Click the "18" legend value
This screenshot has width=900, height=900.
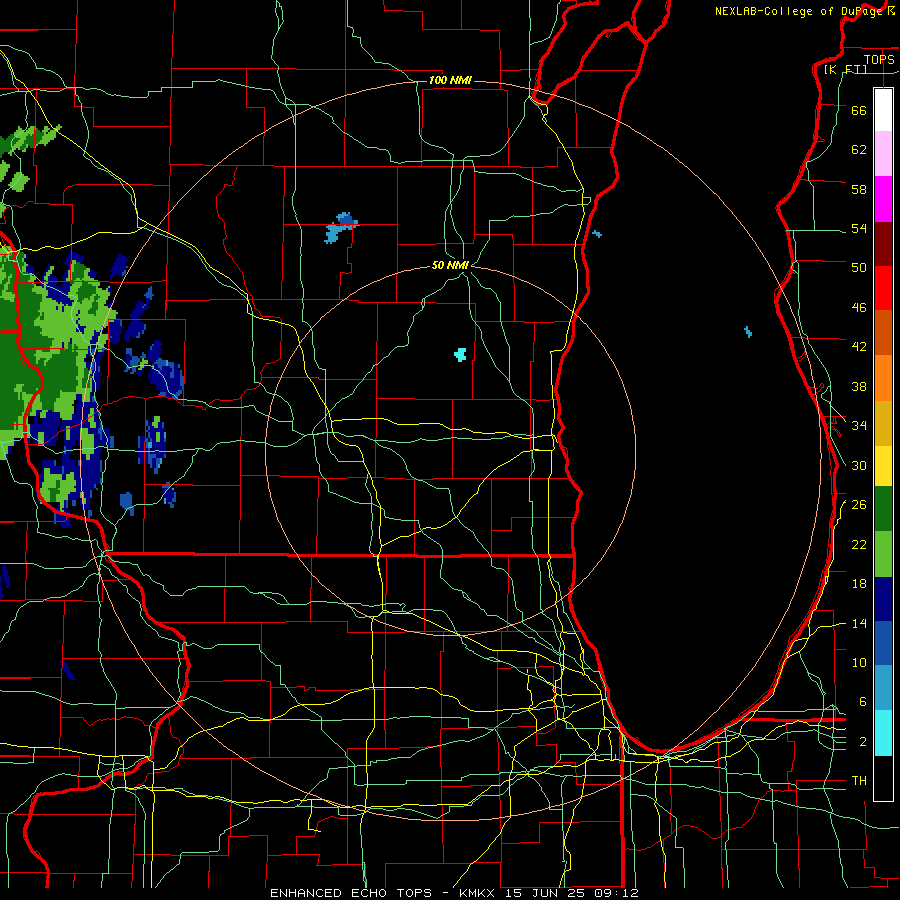859,584
